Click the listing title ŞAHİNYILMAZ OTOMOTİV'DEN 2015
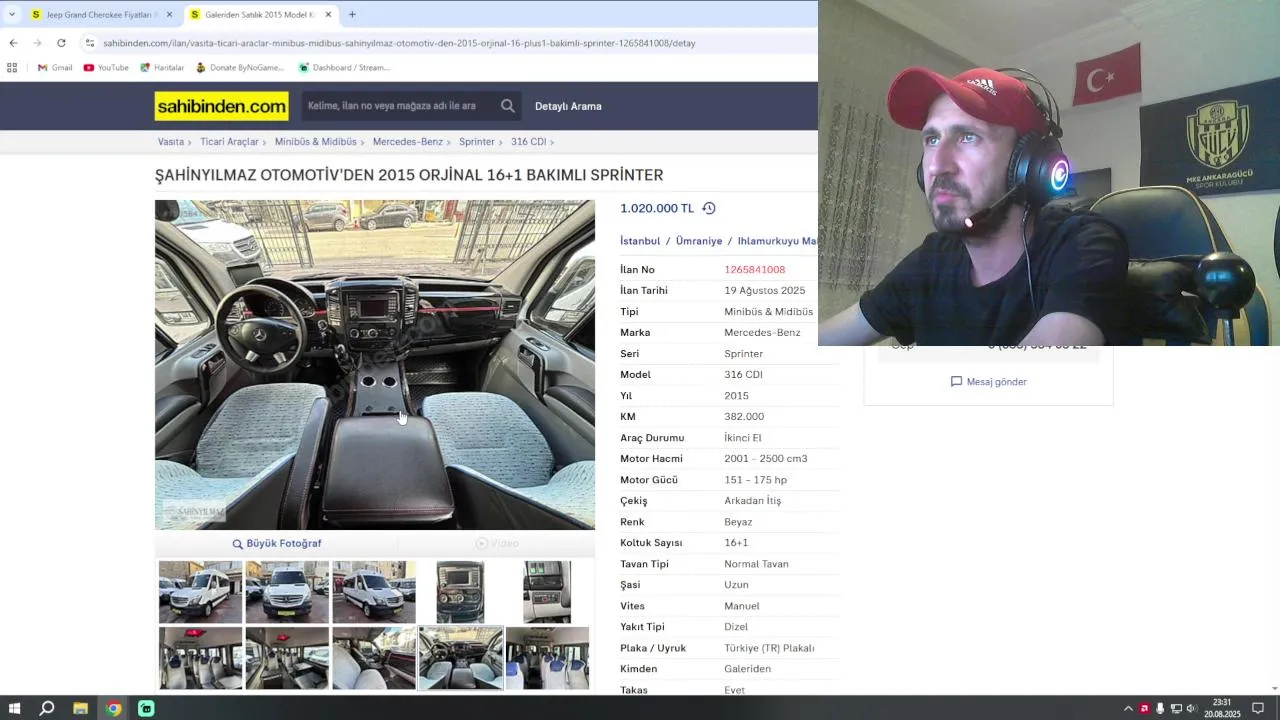The image size is (1280, 720). (409, 175)
